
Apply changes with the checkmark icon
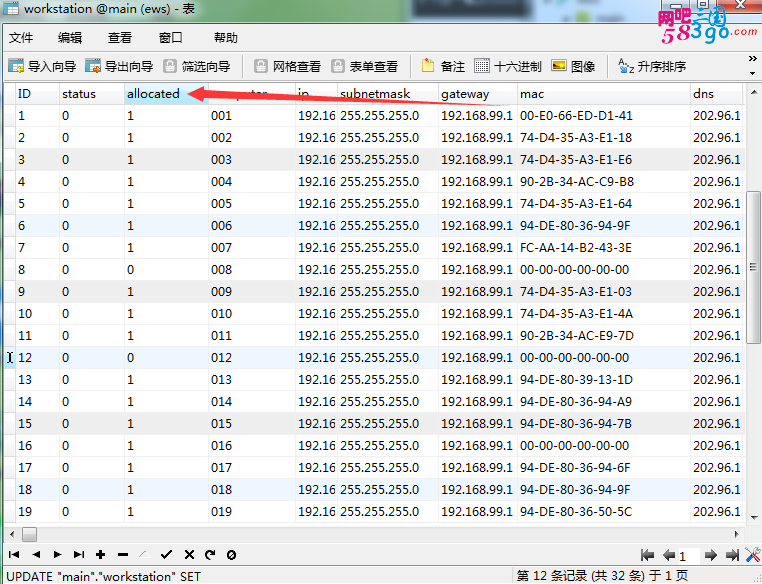(166, 554)
